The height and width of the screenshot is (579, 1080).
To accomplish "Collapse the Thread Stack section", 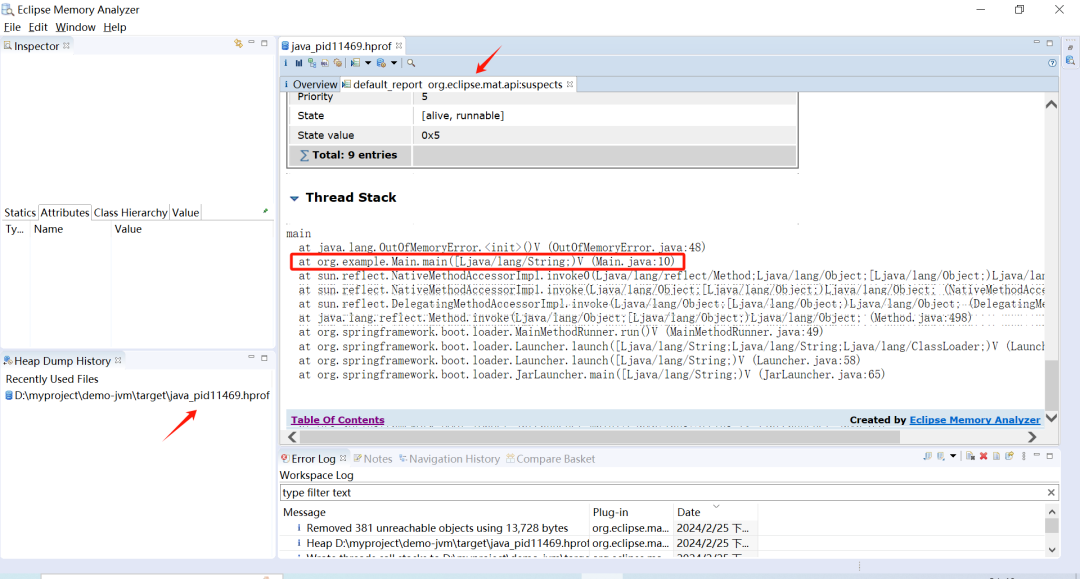I will click(294, 198).
